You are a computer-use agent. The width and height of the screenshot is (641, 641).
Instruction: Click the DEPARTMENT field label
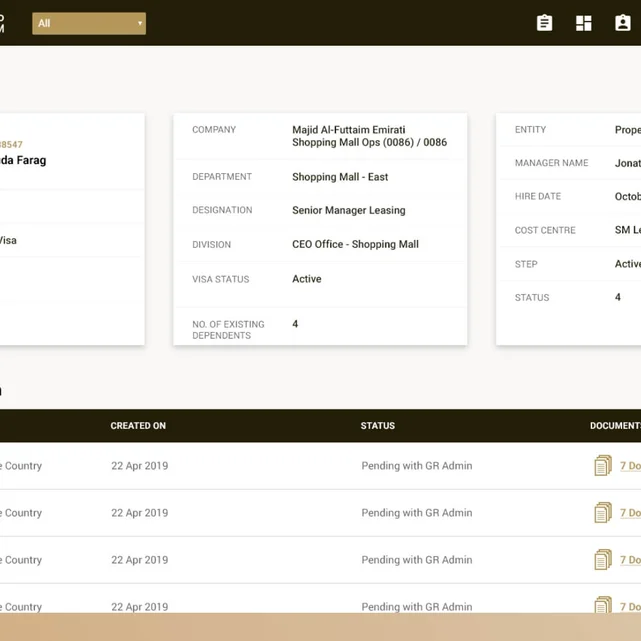(x=222, y=177)
